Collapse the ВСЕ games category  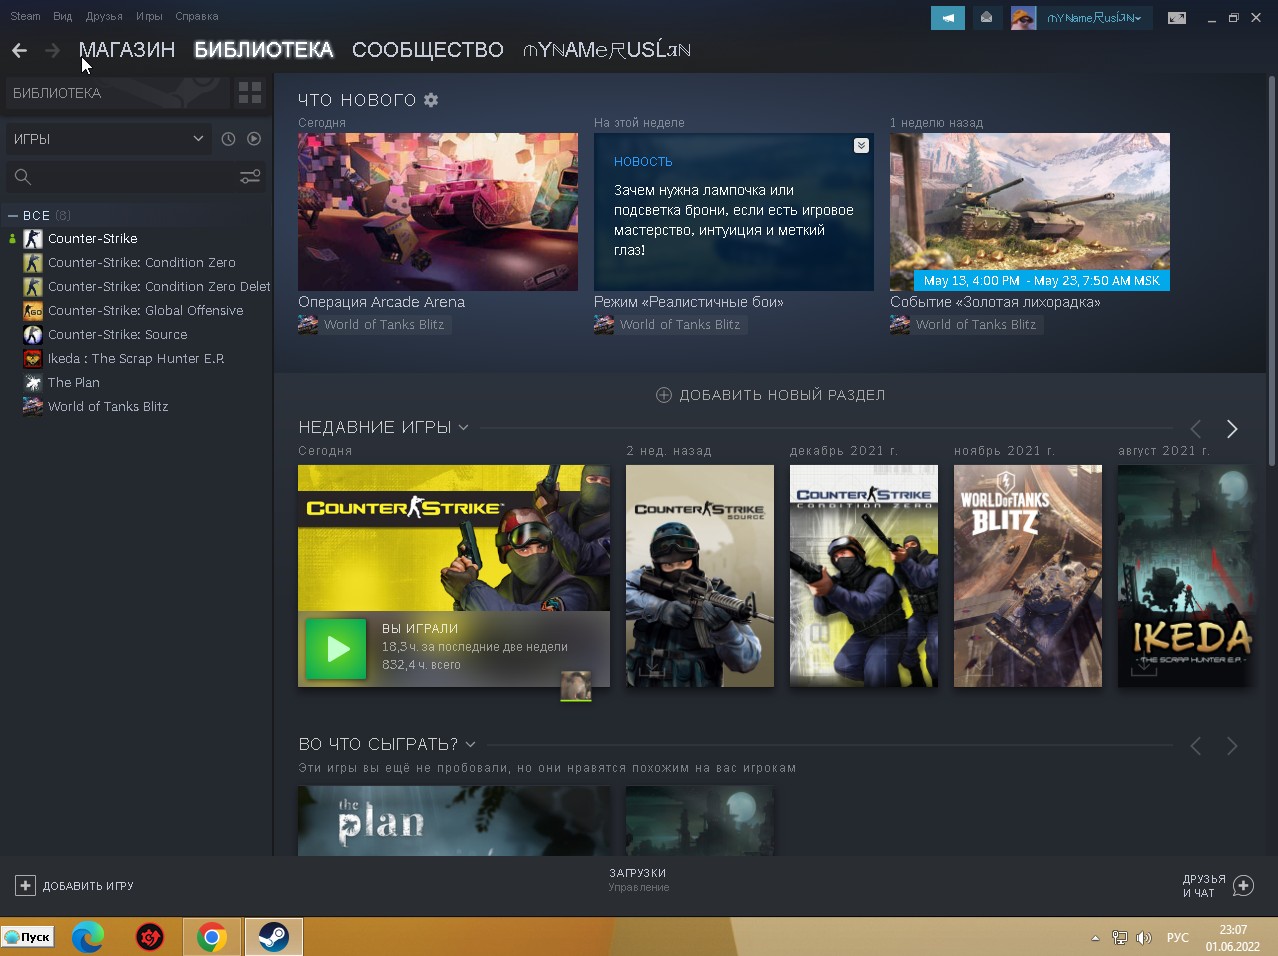pos(13,216)
